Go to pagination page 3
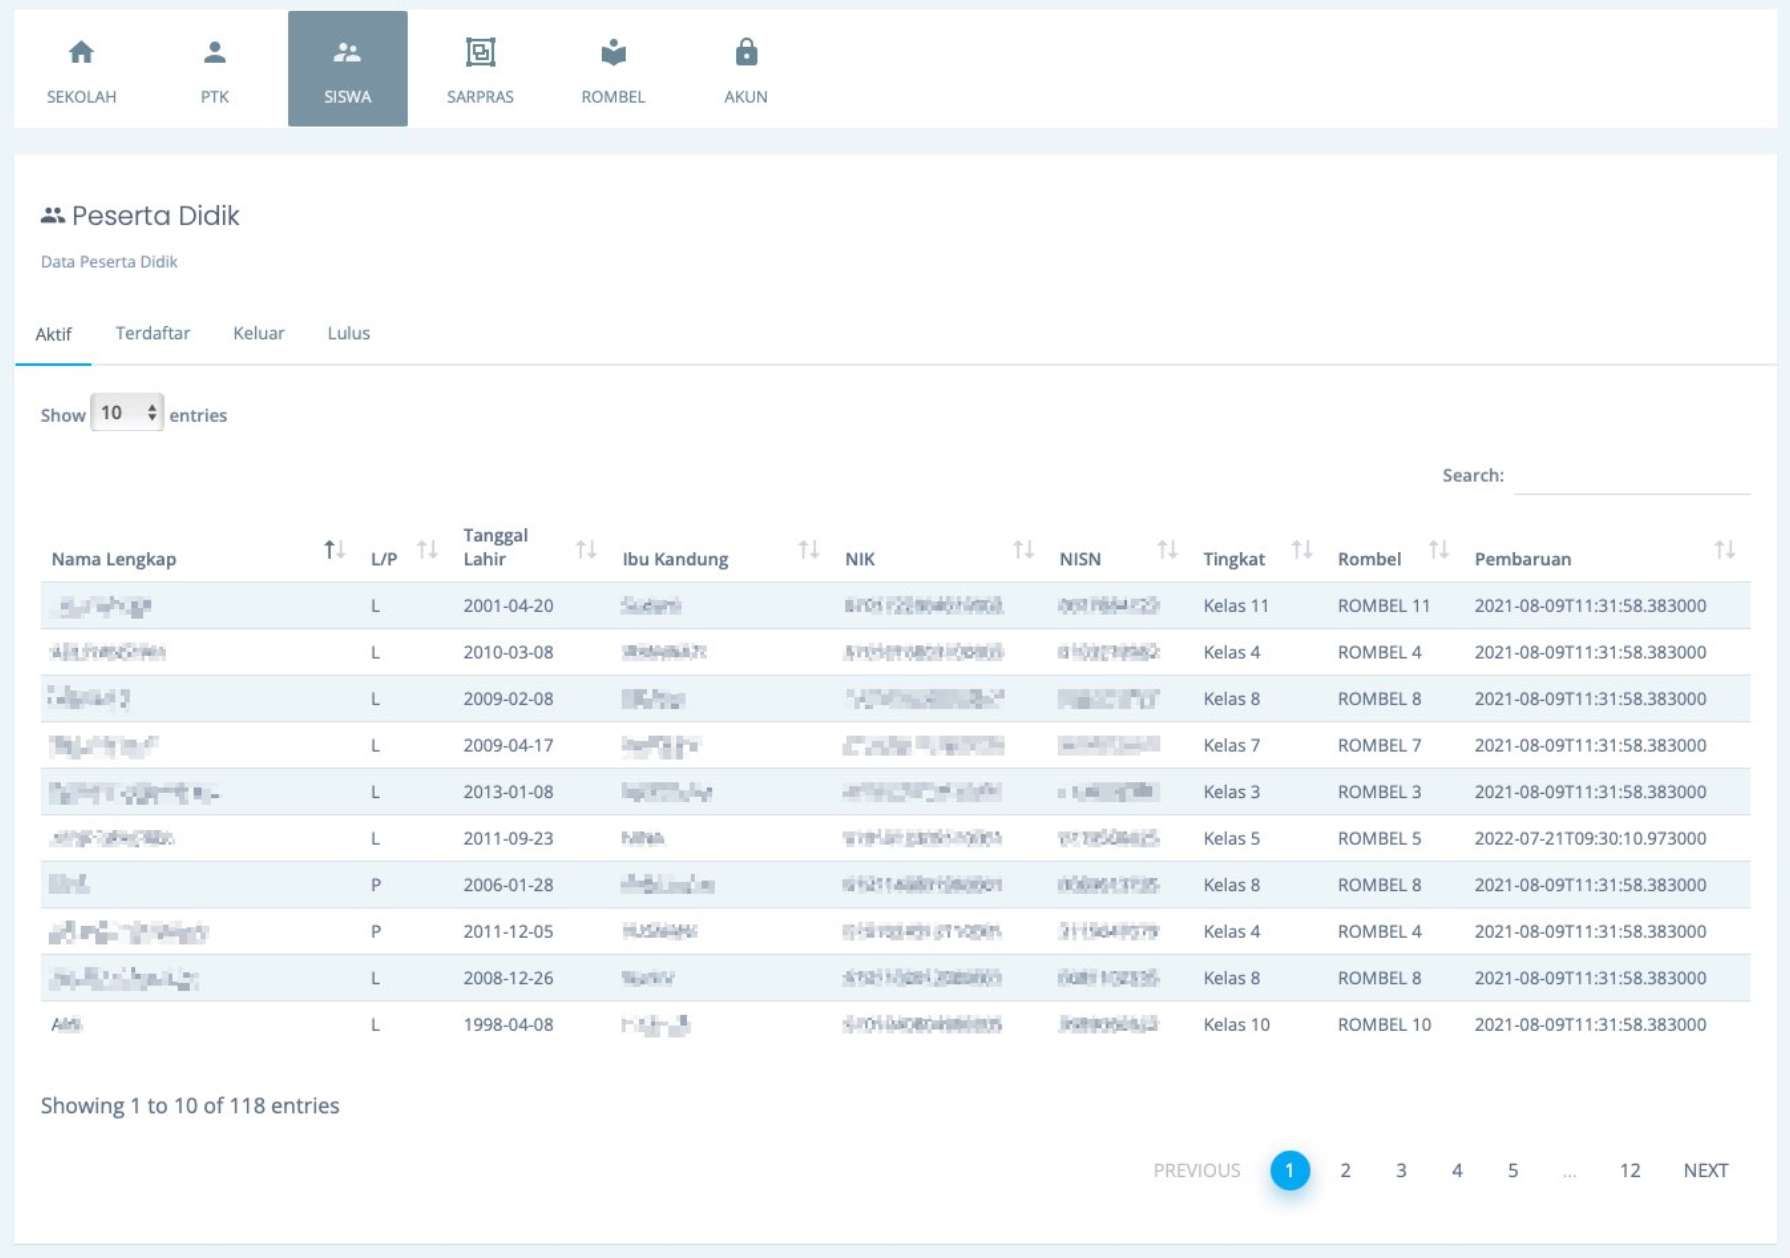Image resolution: width=1790 pixels, height=1258 pixels. (x=1401, y=1170)
